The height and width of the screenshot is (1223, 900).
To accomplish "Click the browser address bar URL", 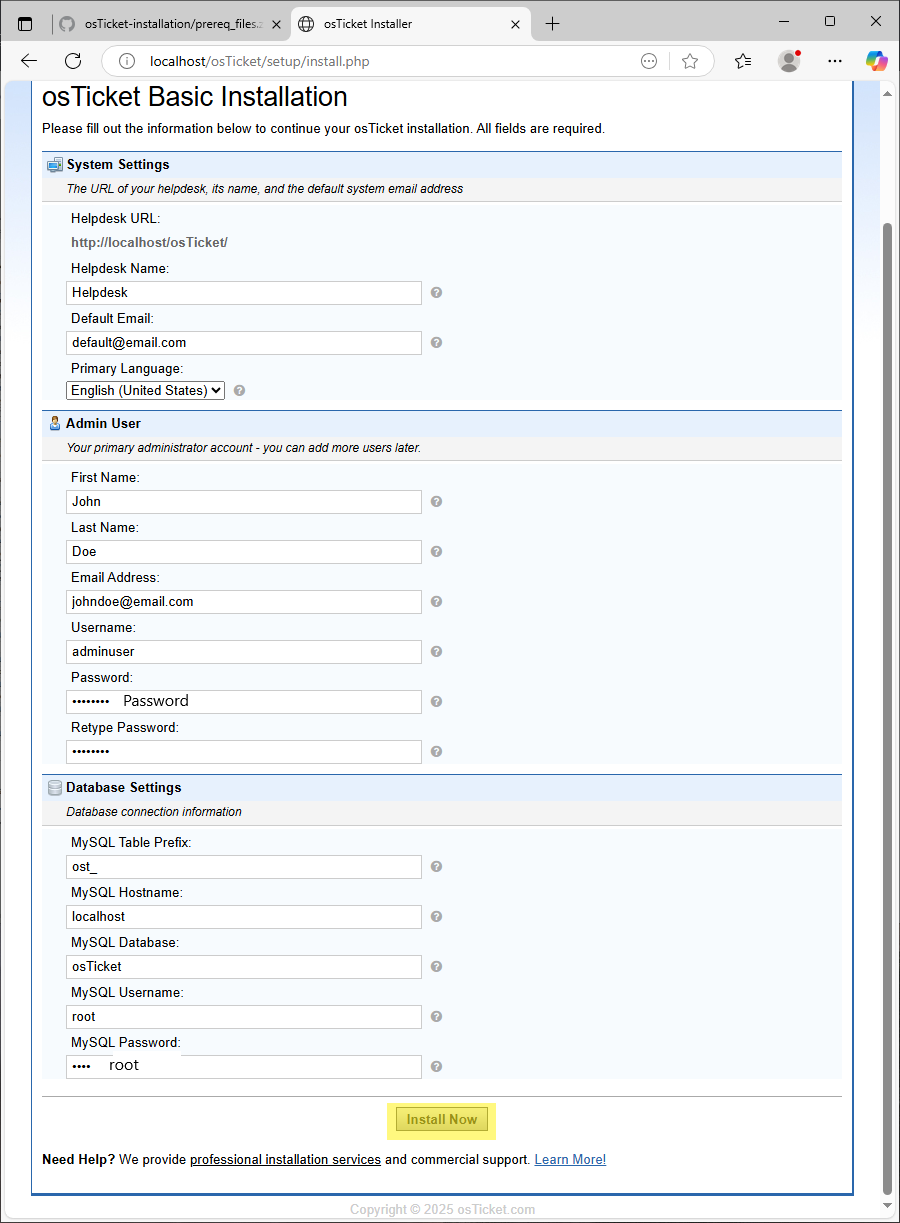I will (260, 61).
